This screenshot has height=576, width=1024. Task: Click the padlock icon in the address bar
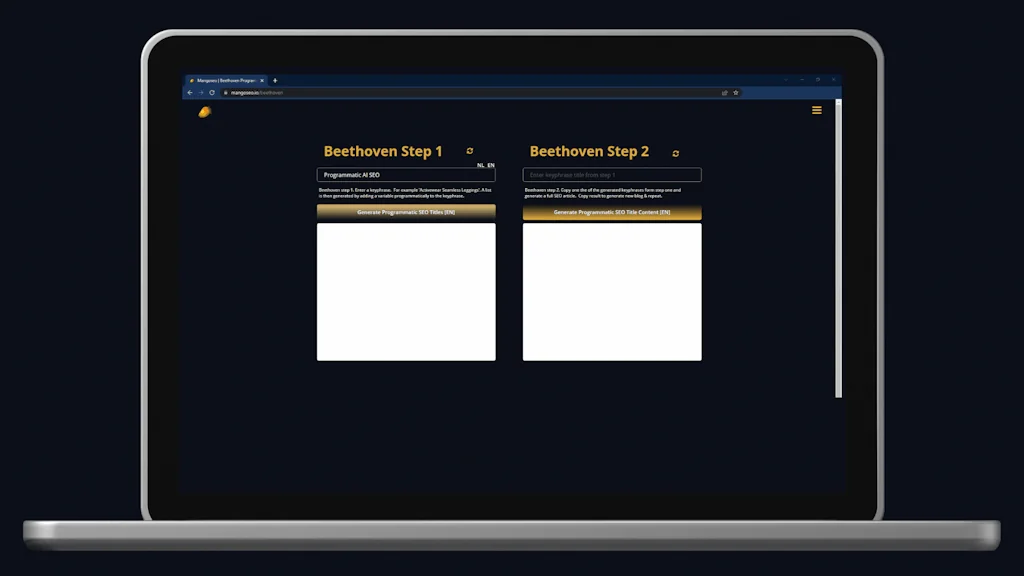point(225,92)
